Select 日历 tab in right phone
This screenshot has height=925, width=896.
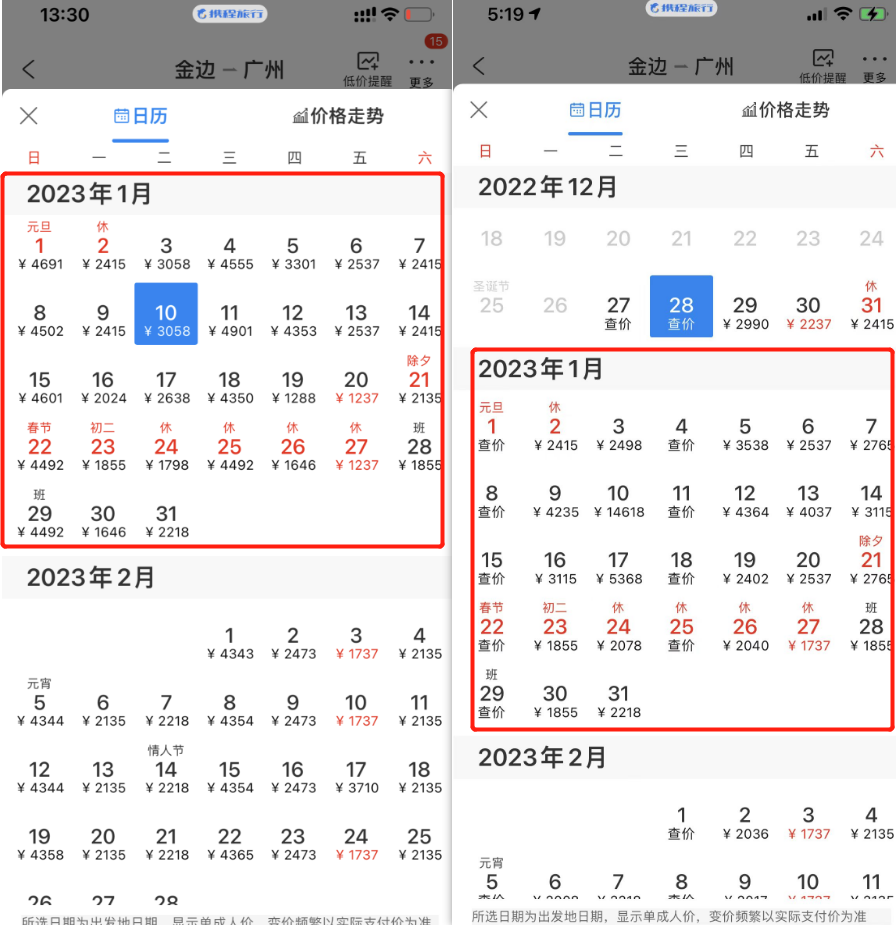(x=595, y=110)
